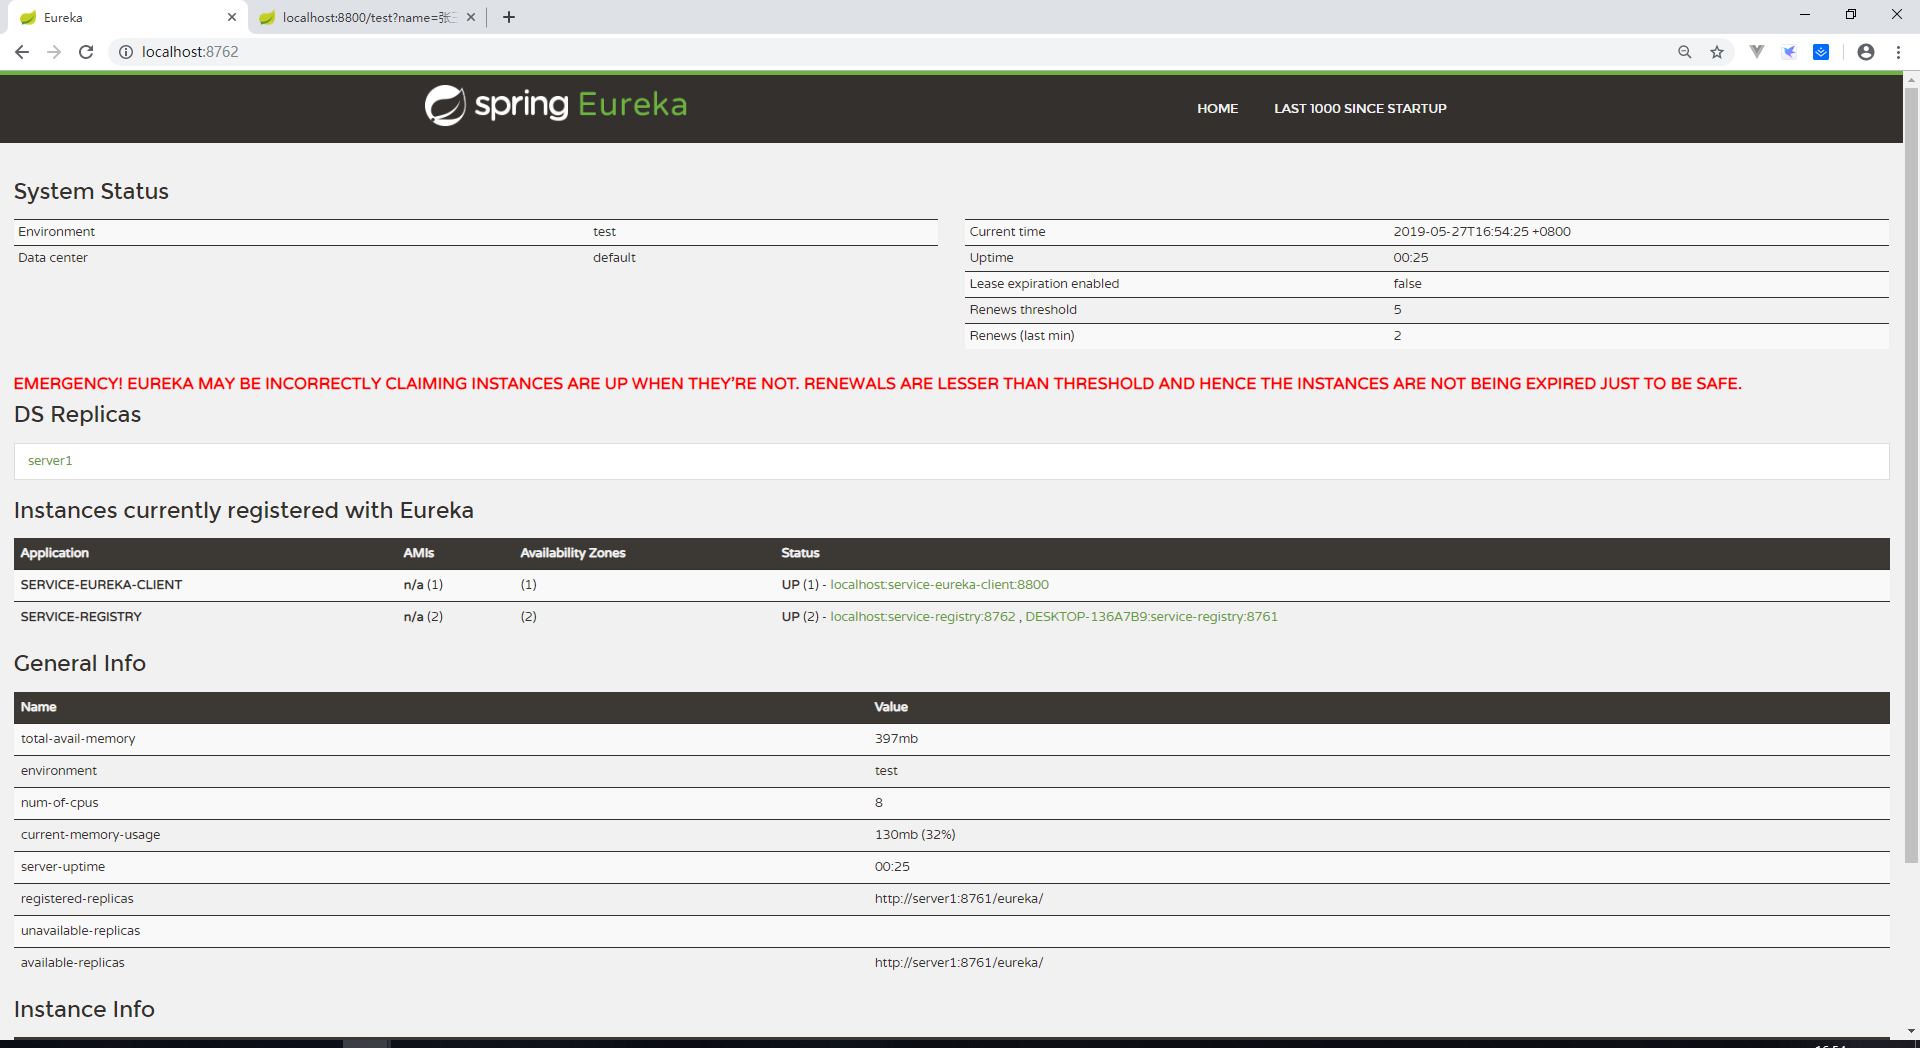This screenshot has height=1048, width=1920.
Task: Click the Application column header
Action: coord(55,553)
